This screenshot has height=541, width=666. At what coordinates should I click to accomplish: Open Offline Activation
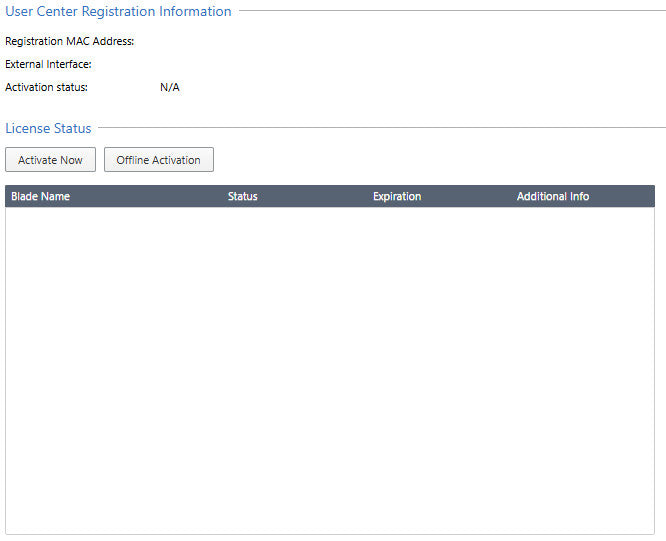158,160
